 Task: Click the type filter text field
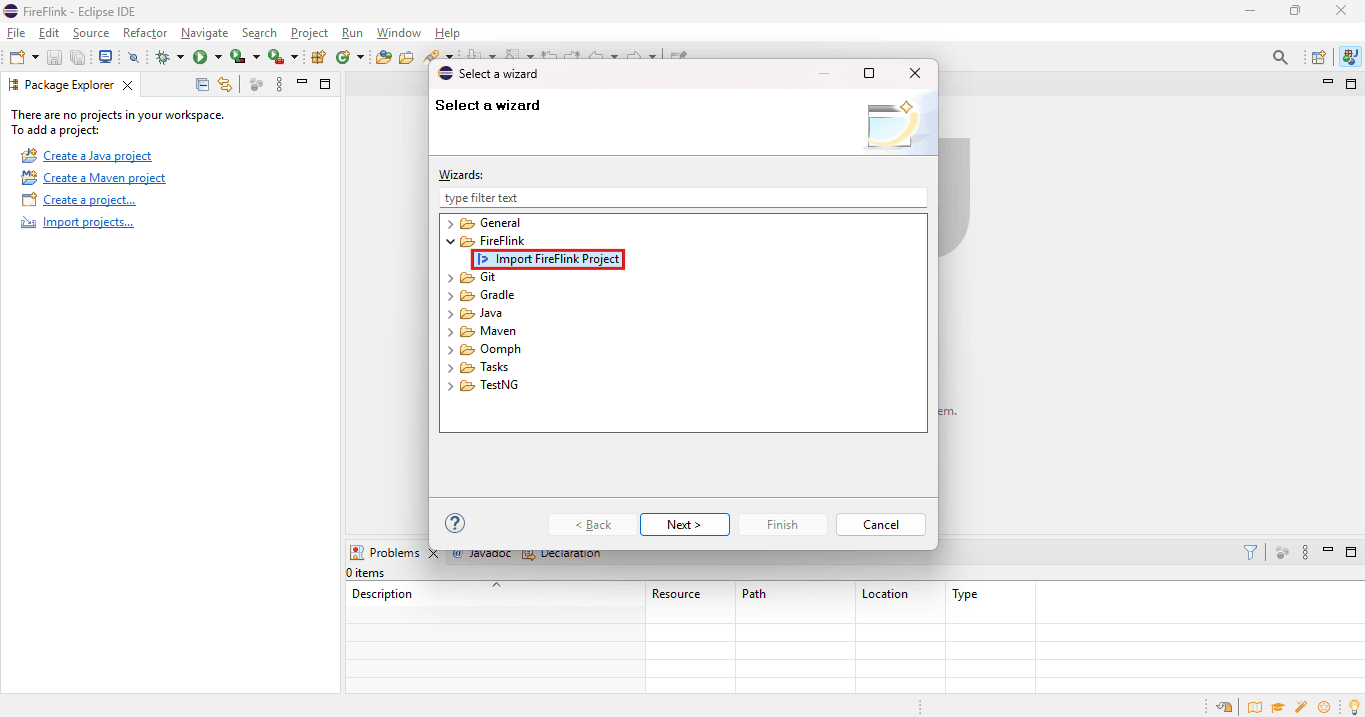click(x=683, y=198)
